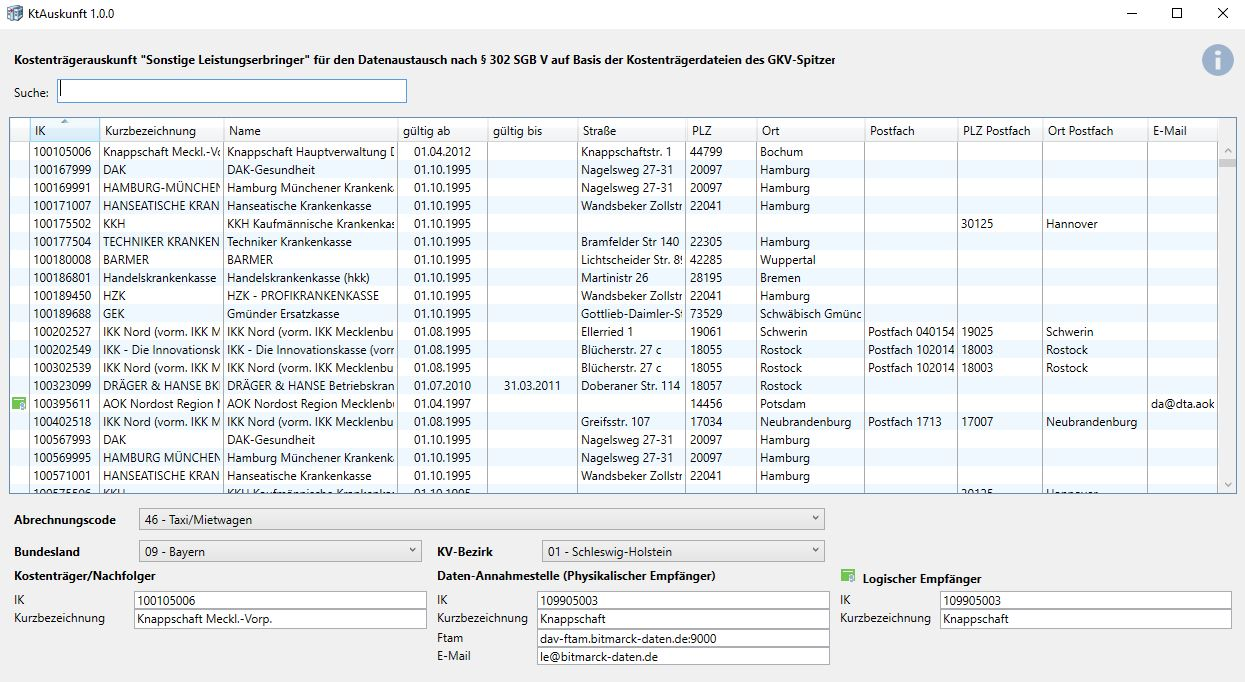This screenshot has height=682, width=1245.
Task: Select the row with IK 100169991
Action: pyautogui.click(x=614, y=188)
